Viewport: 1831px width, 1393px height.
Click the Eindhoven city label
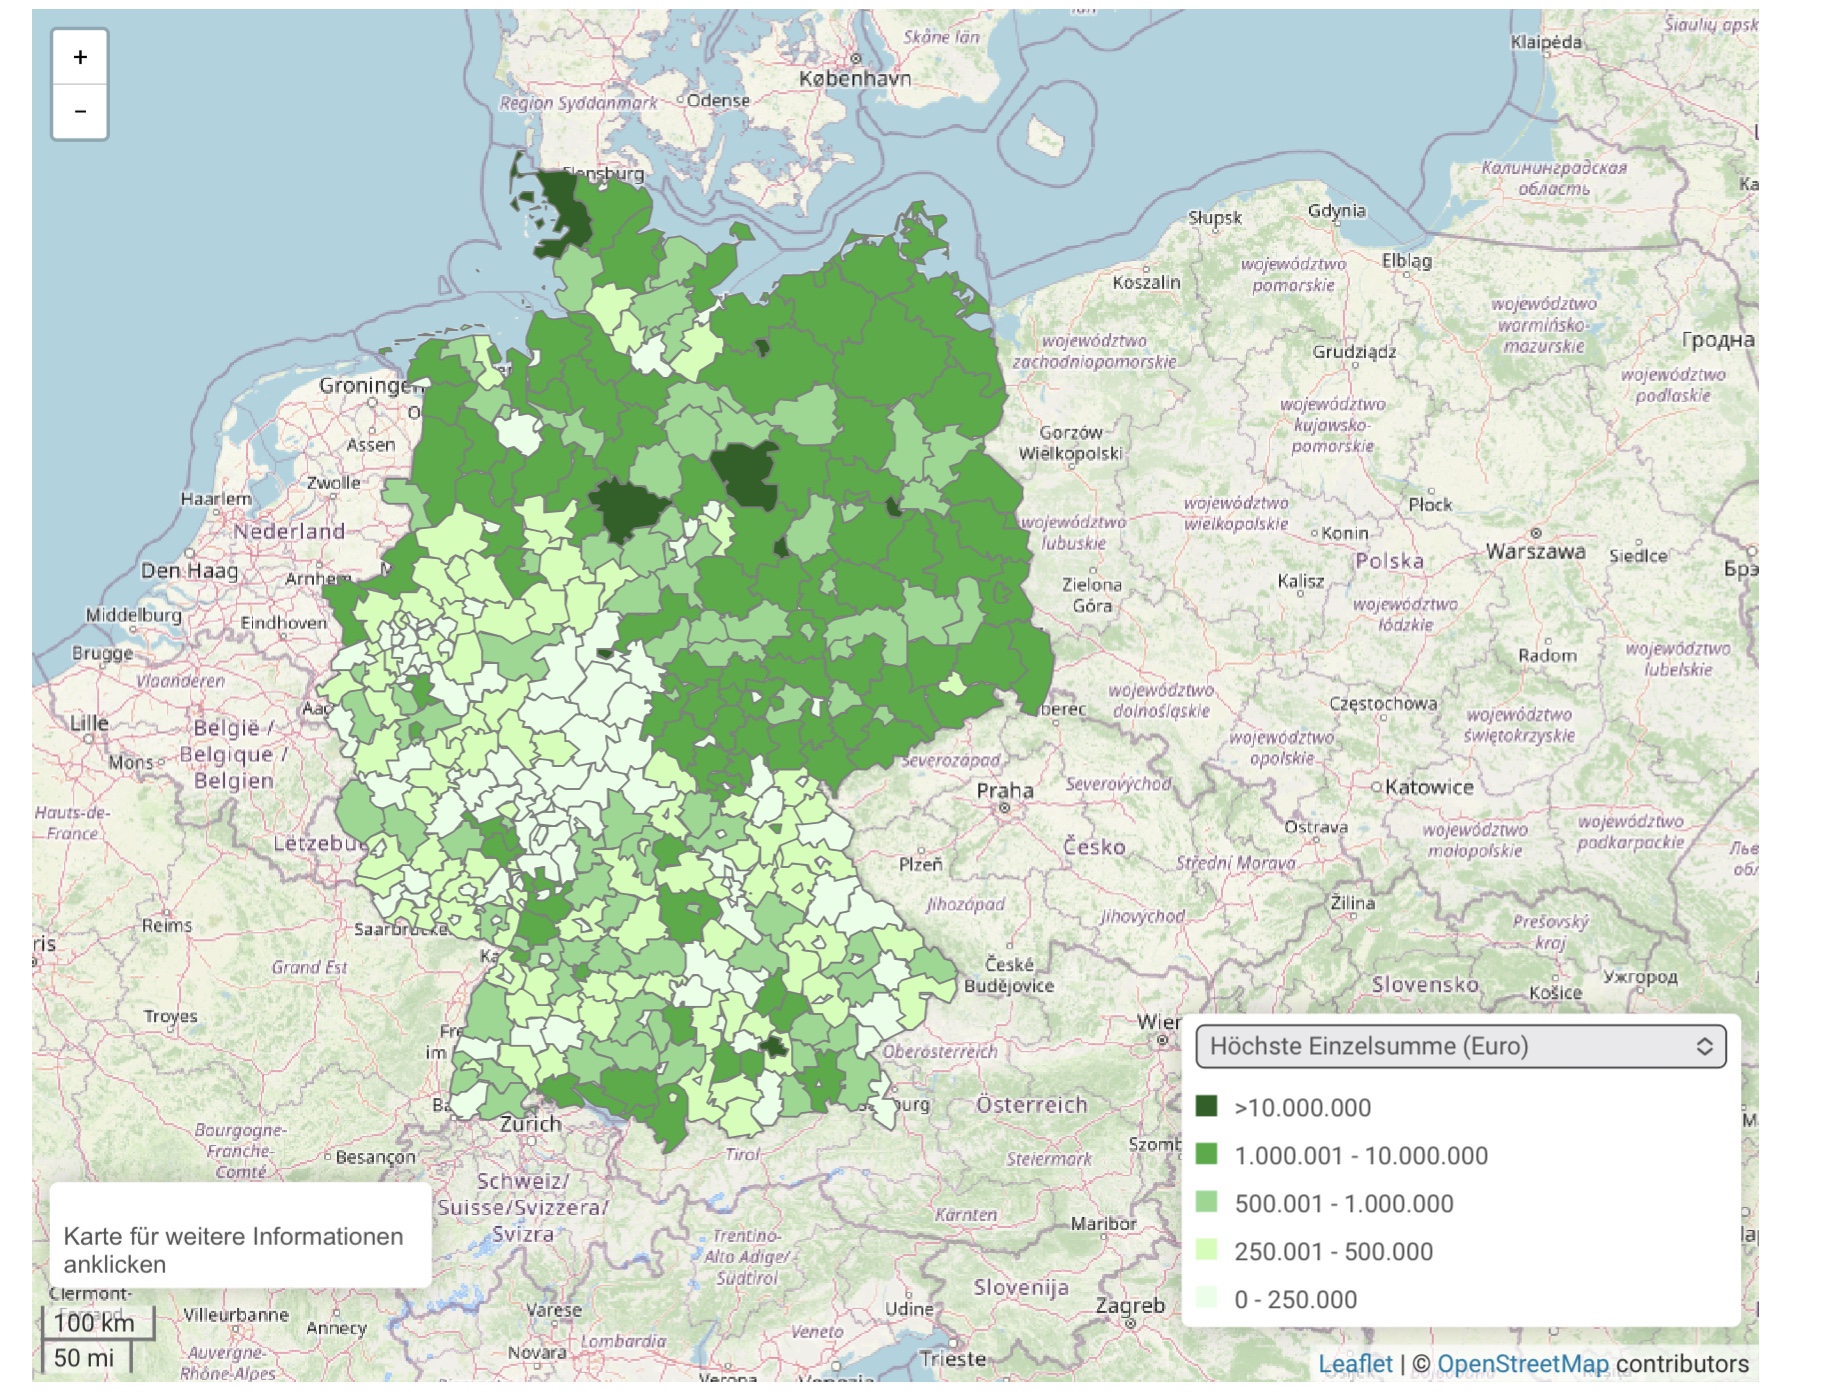(x=284, y=623)
